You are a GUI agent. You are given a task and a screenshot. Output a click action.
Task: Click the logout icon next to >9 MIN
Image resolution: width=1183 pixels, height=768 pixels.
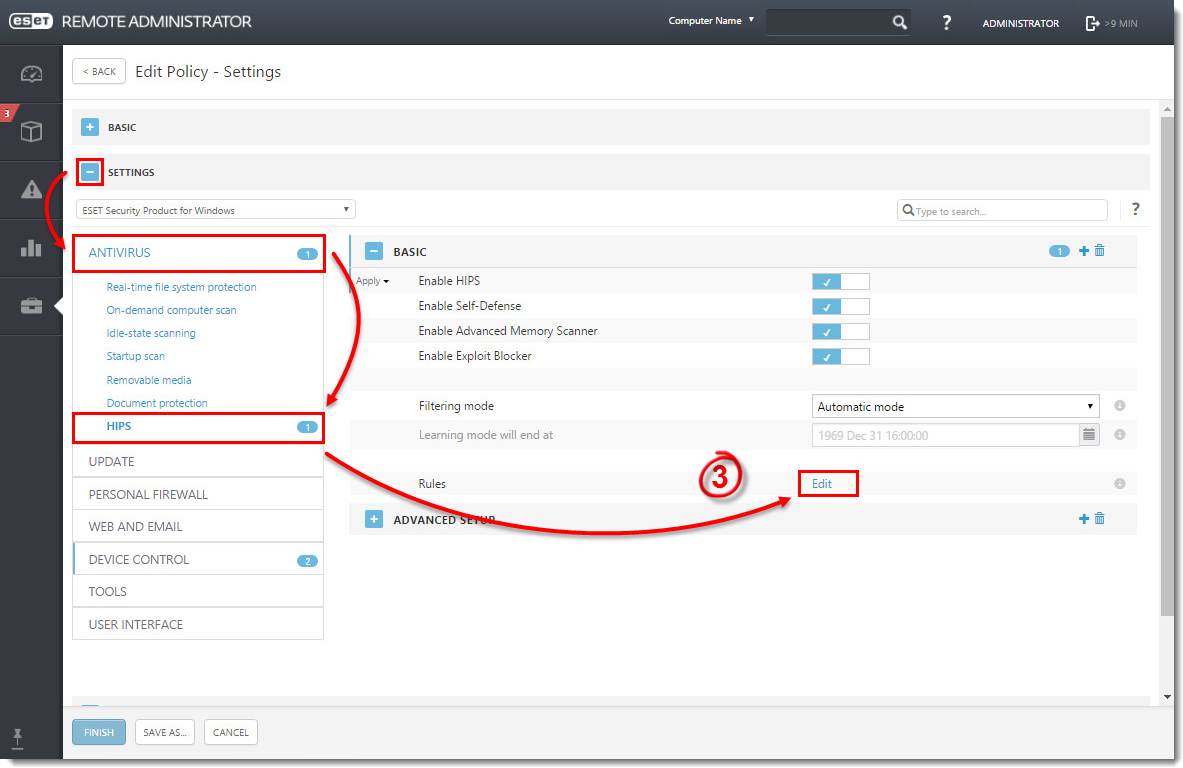tap(1092, 23)
